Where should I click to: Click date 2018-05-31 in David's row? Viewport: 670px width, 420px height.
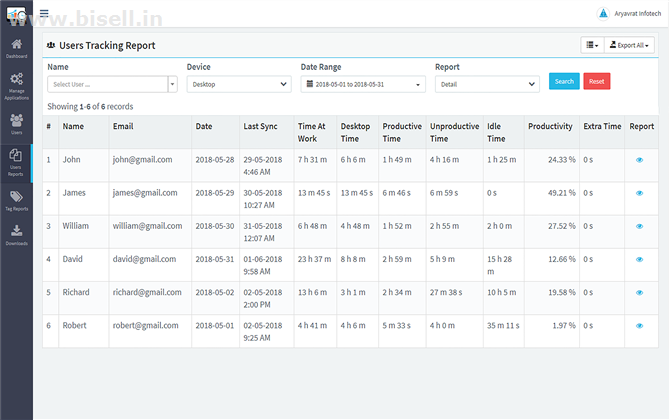point(215,259)
